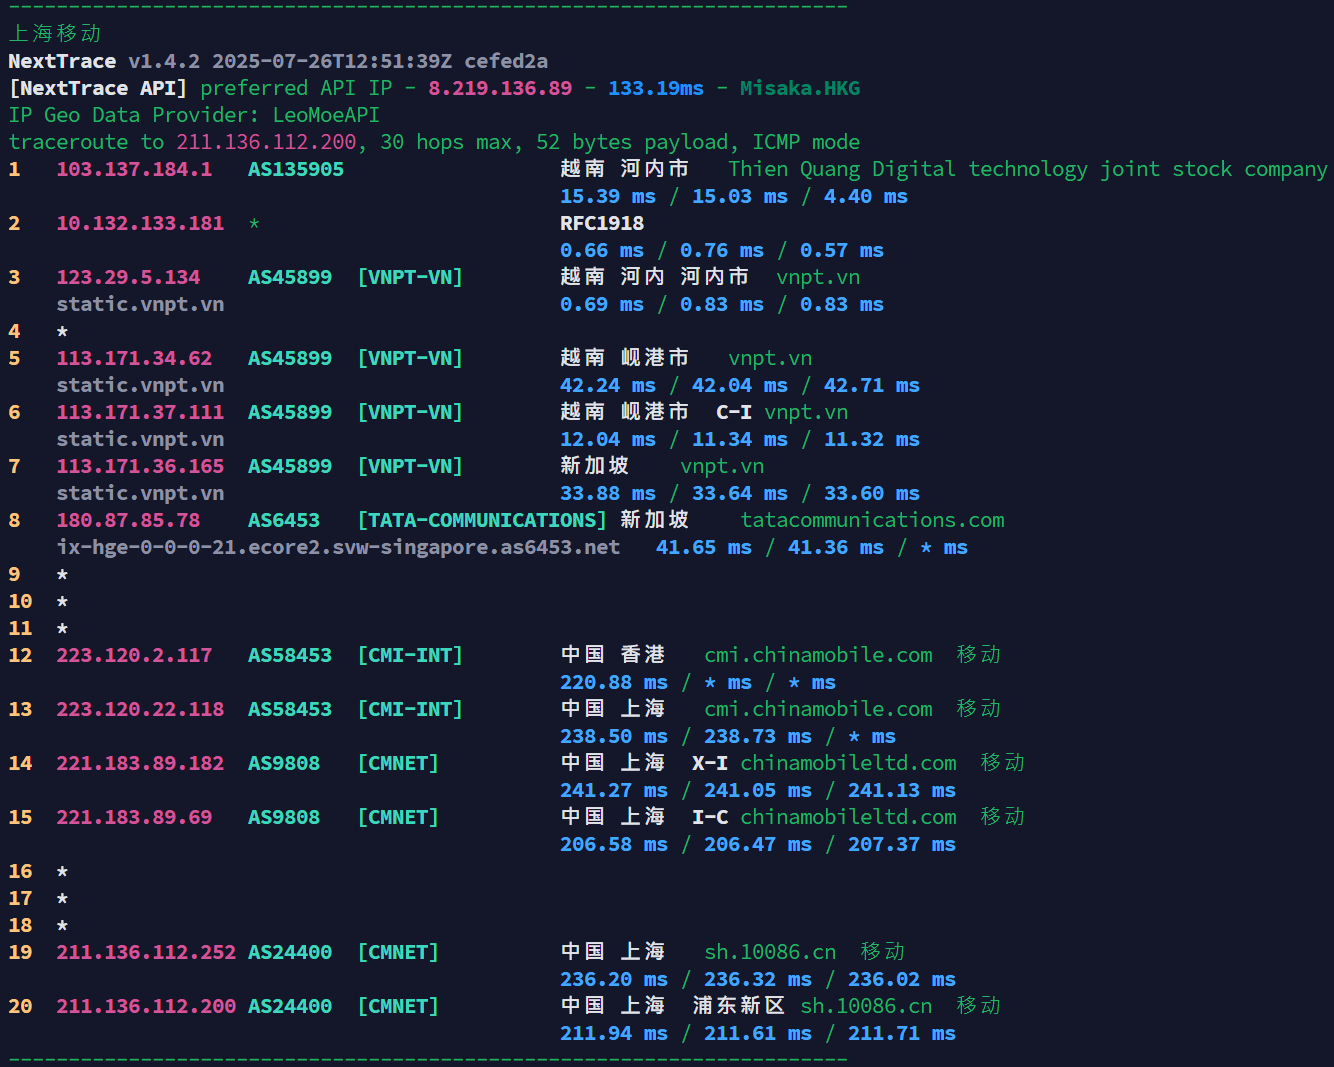Click the I-C tag in hop 15

tap(710, 817)
